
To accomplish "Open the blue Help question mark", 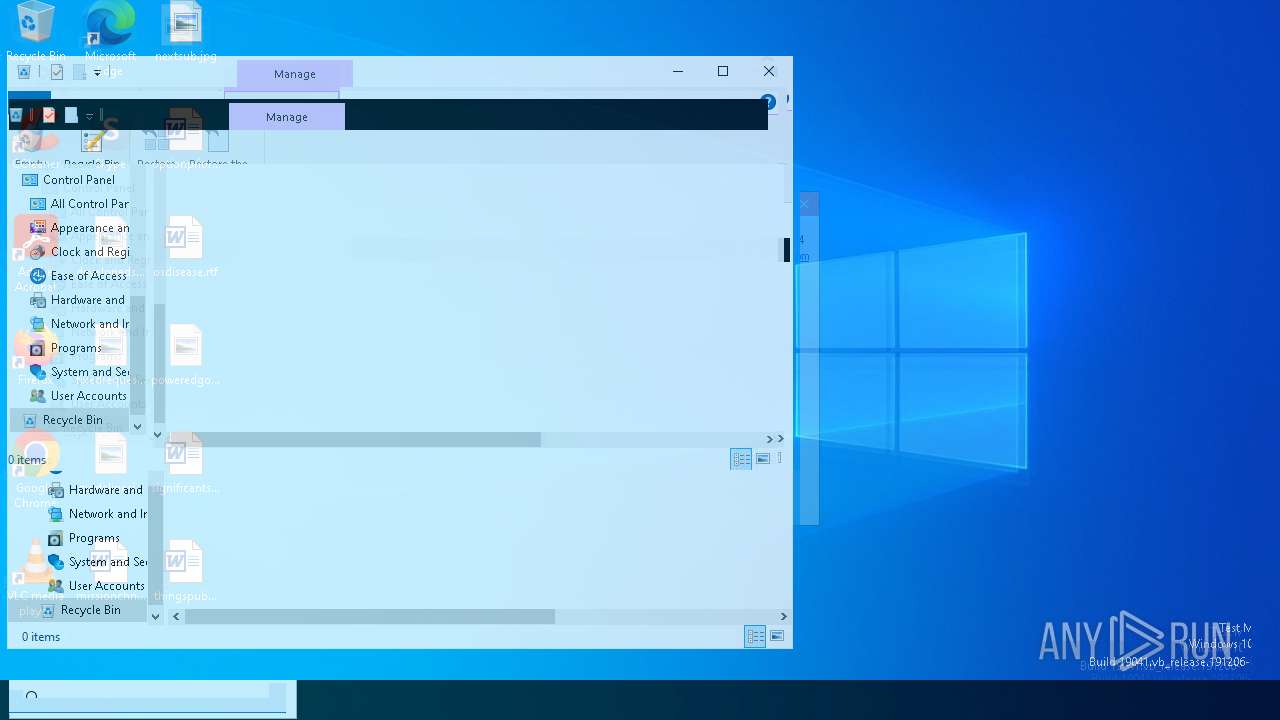I will (768, 102).
